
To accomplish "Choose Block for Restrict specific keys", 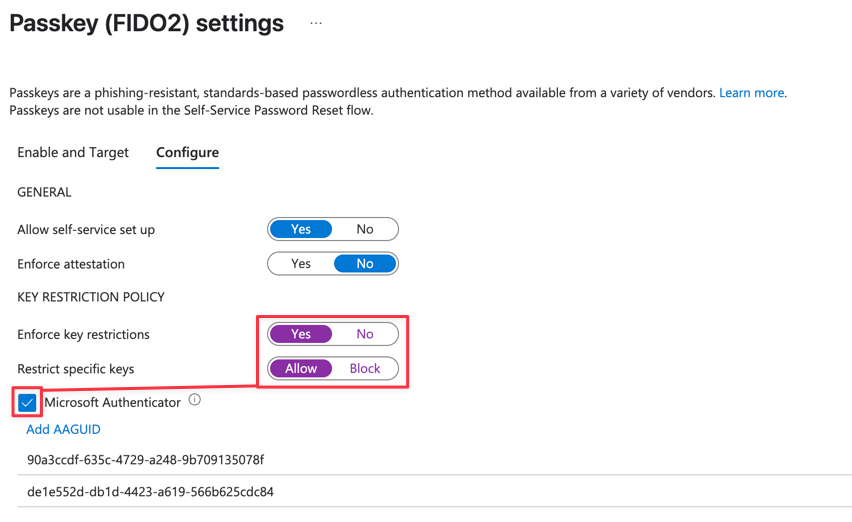I will pos(365,369).
